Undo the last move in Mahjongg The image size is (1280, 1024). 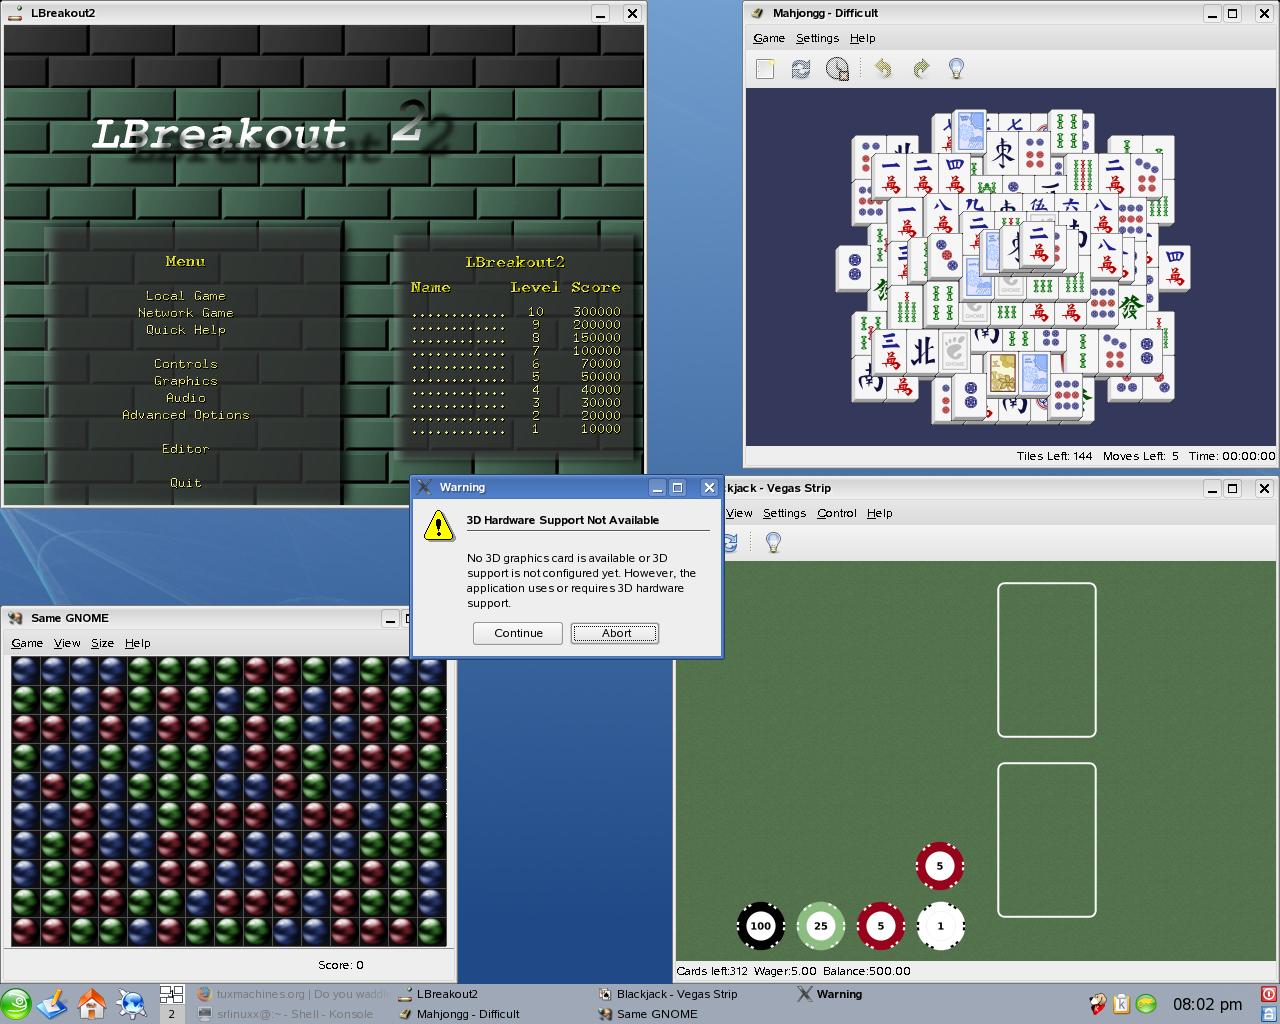click(x=883, y=68)
